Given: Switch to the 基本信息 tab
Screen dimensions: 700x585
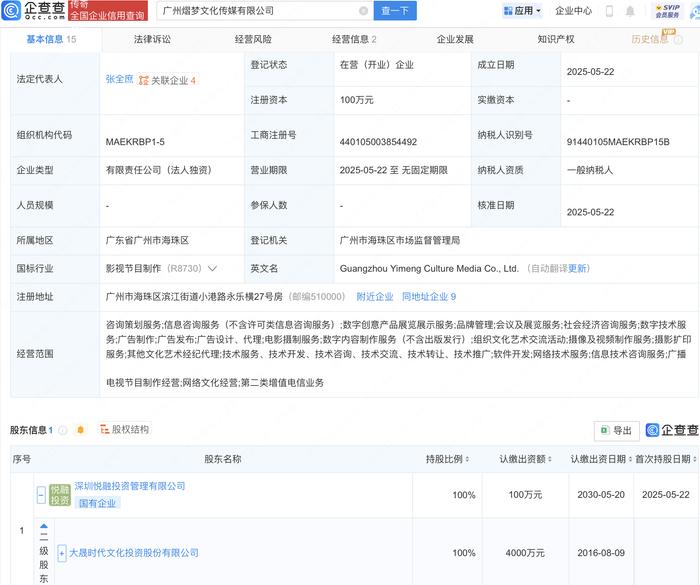Looking at the screenshot, I should pyautogui.click(x=51, y=39).
